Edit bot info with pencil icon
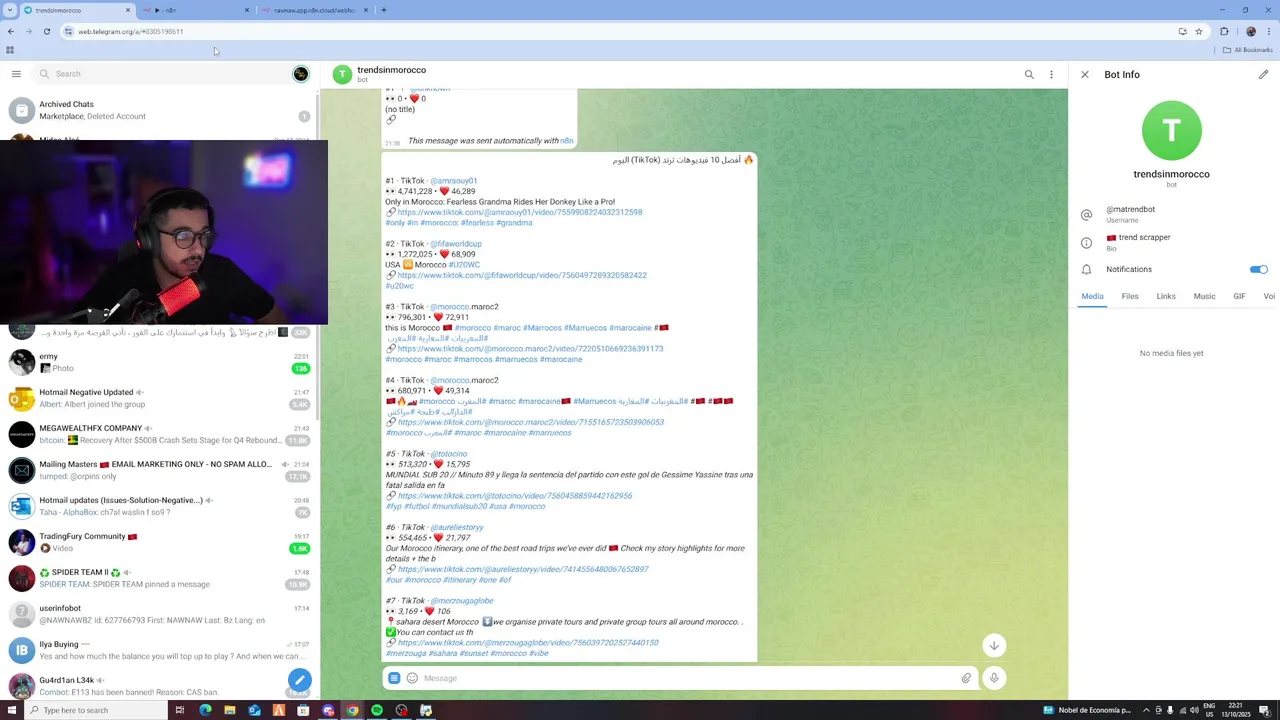 (x=1263, y=74)
